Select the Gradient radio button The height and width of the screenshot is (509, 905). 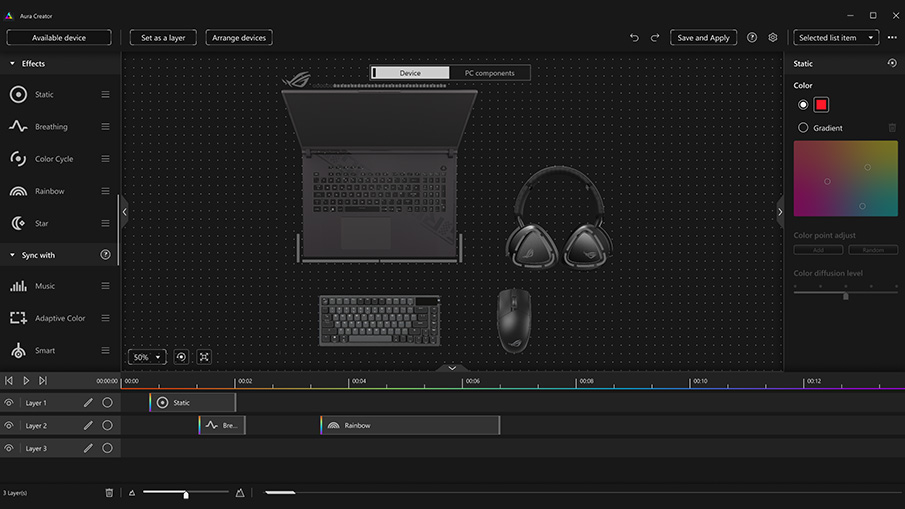click(803, 128)
